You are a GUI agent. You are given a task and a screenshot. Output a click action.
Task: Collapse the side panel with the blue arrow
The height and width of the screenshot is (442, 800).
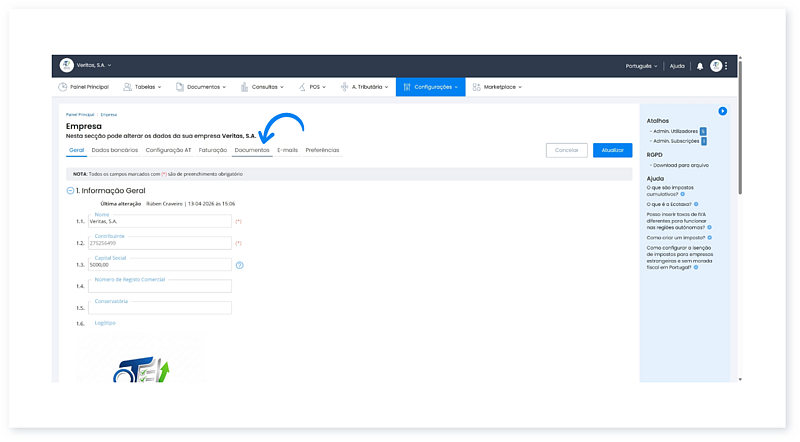pos(722,111)
